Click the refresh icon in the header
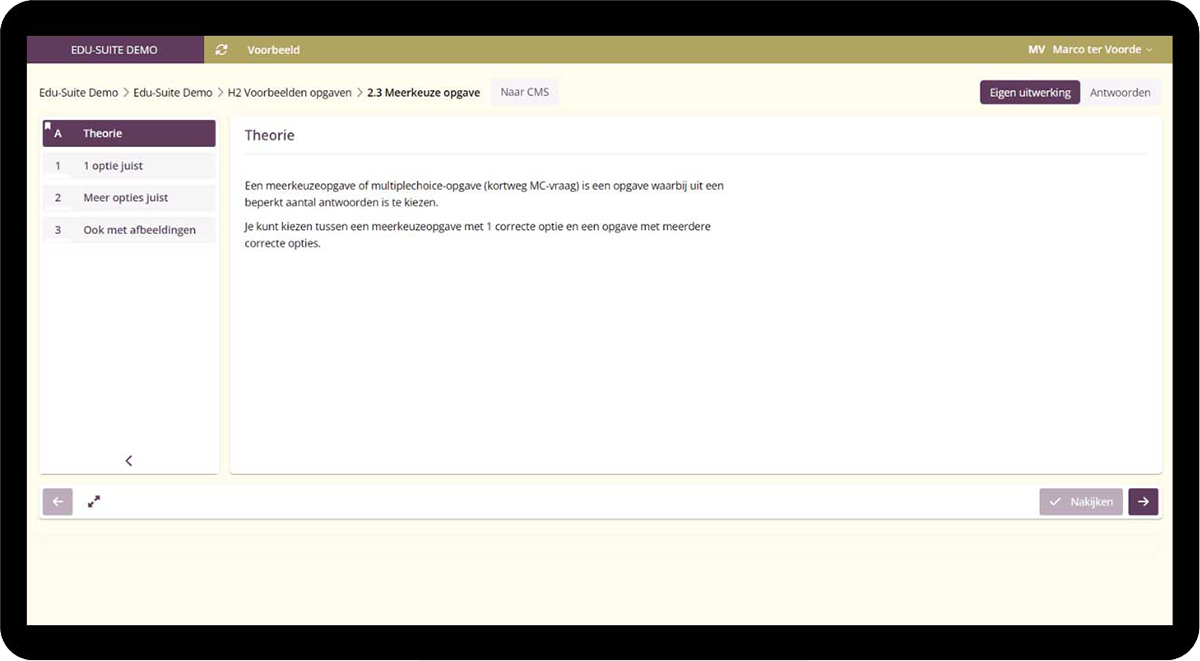1200x661 pixels. click(221, 50)
